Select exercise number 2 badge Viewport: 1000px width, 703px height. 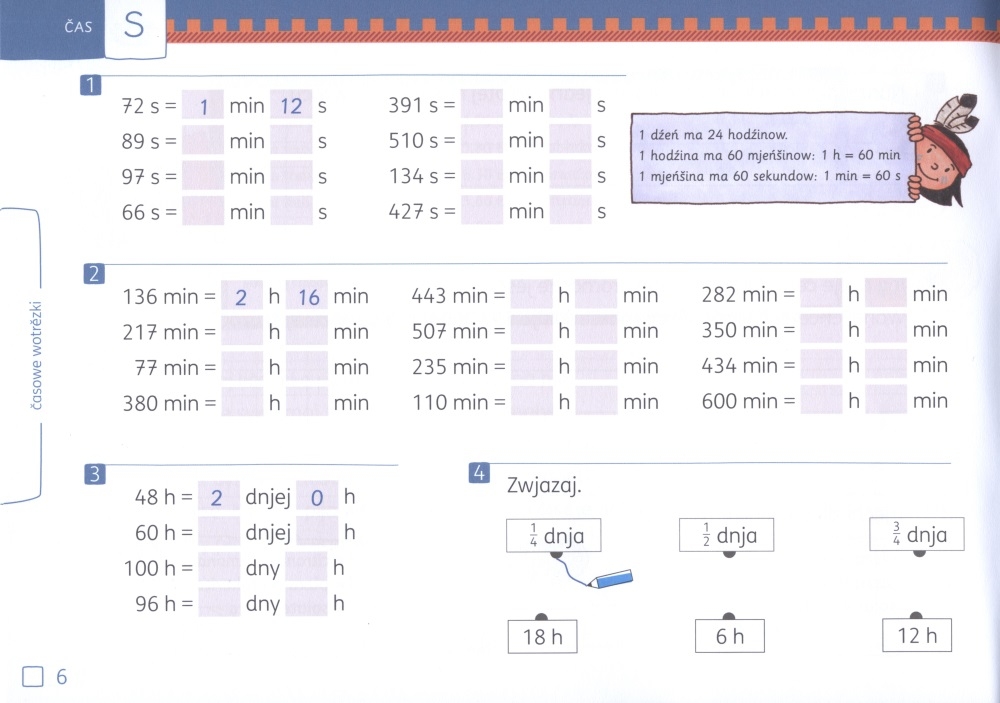(92, 273)
